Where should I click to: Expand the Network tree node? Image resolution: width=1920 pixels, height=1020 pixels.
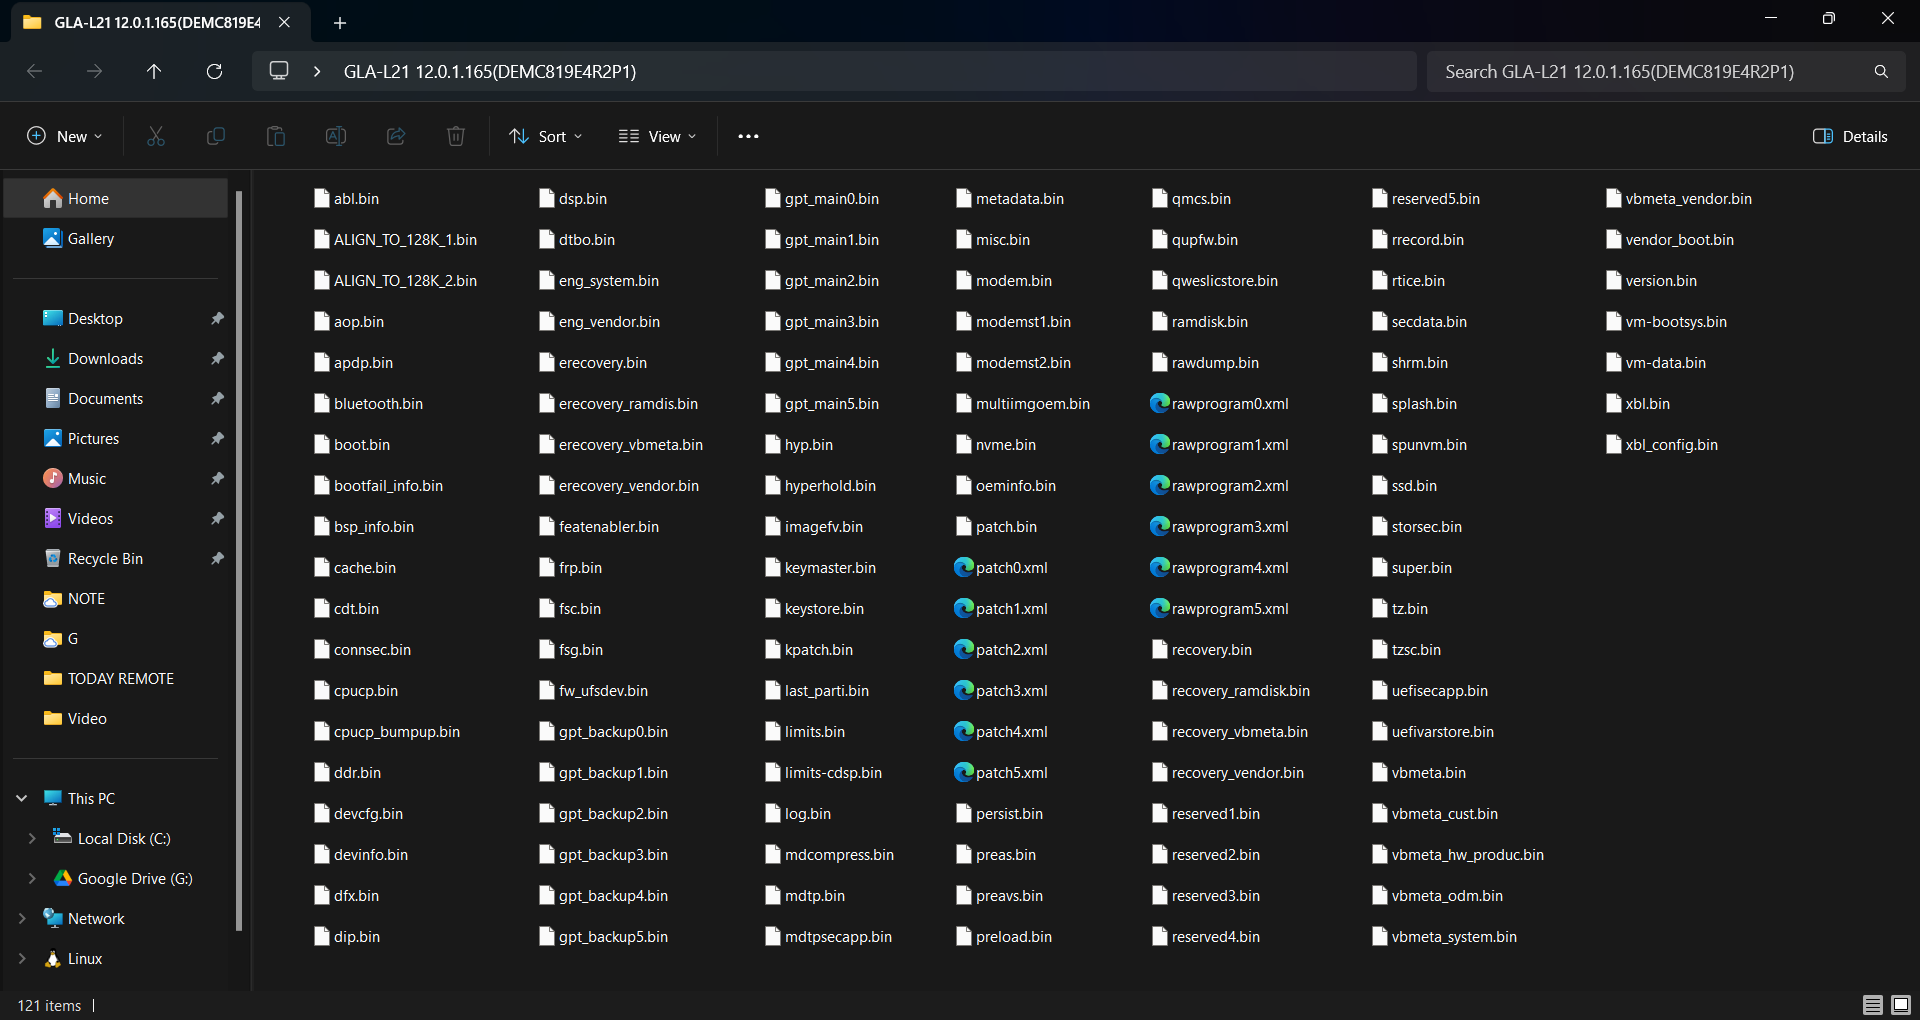(22, 918)
